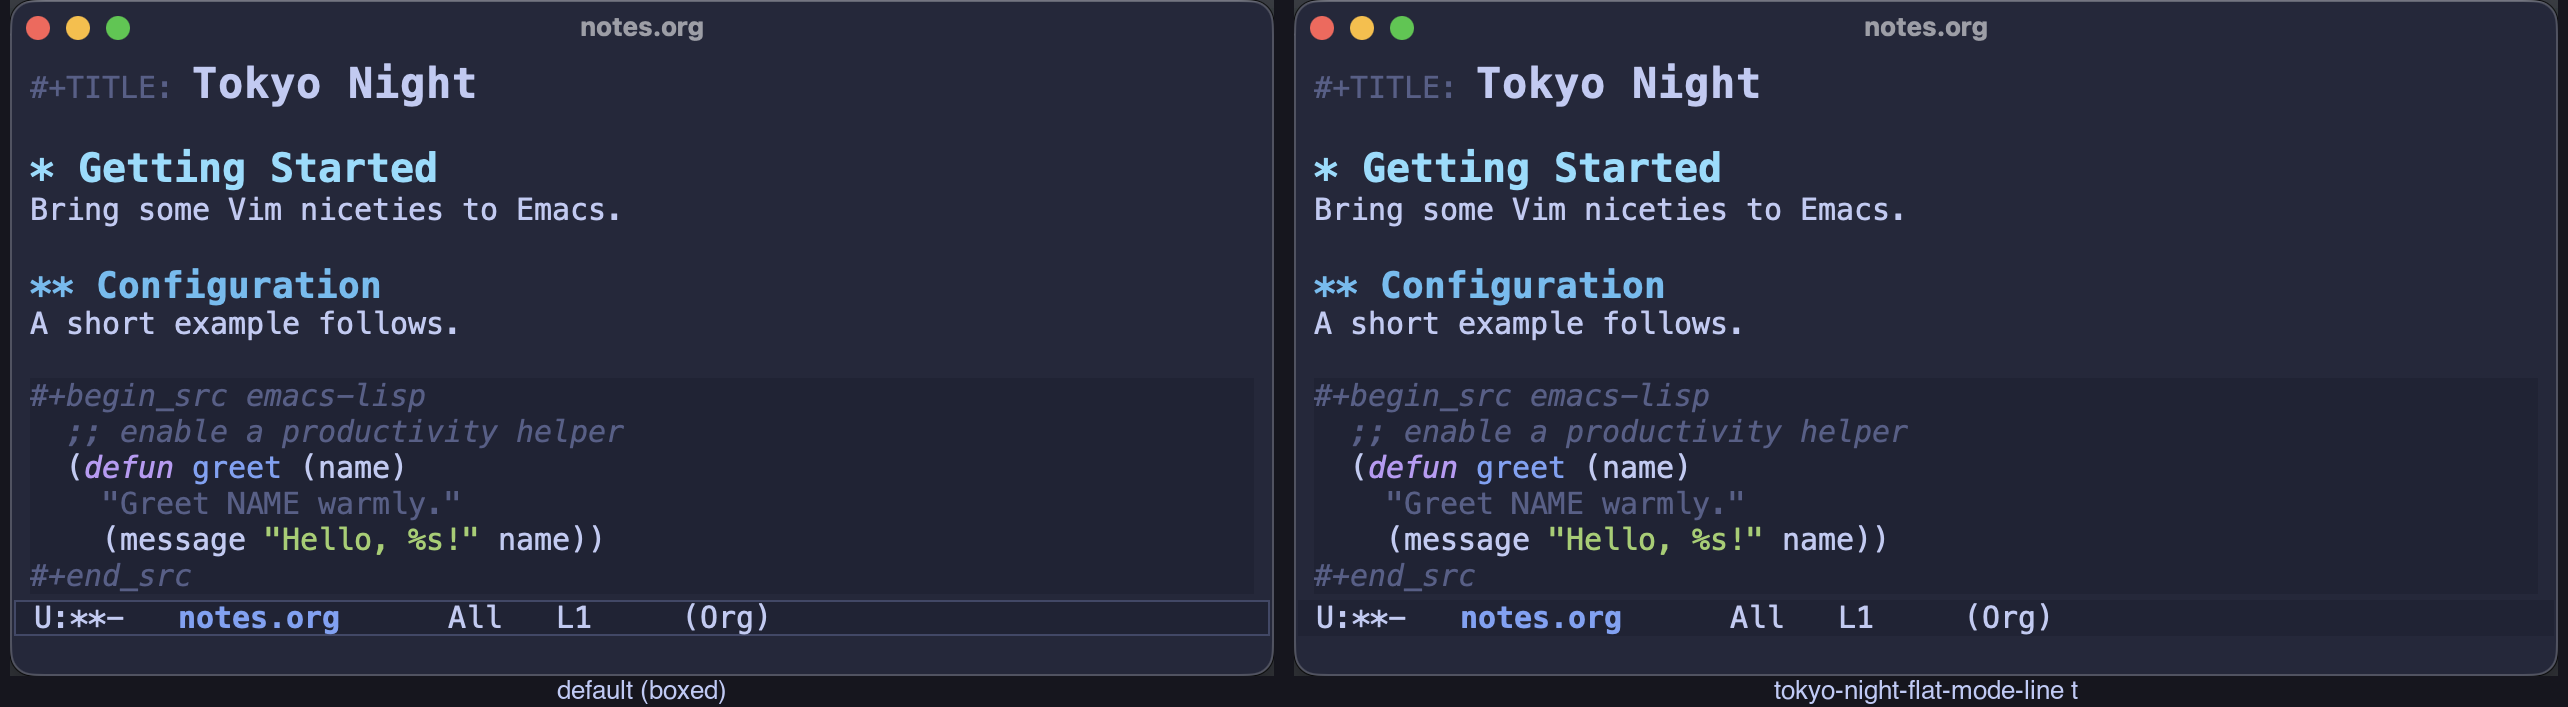Click the "Greet NAME warmly." docstring in right window

click(1565, 504)
